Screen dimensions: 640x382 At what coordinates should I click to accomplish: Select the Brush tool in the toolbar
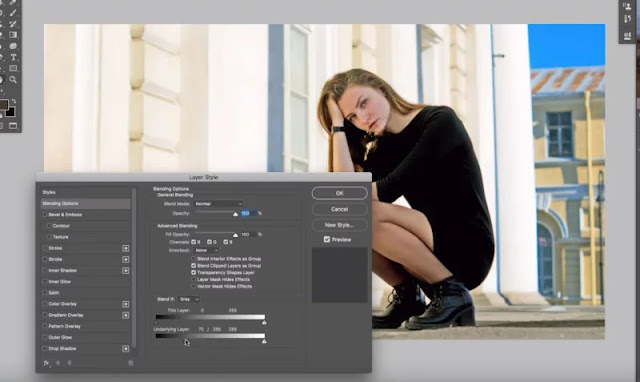13,13
